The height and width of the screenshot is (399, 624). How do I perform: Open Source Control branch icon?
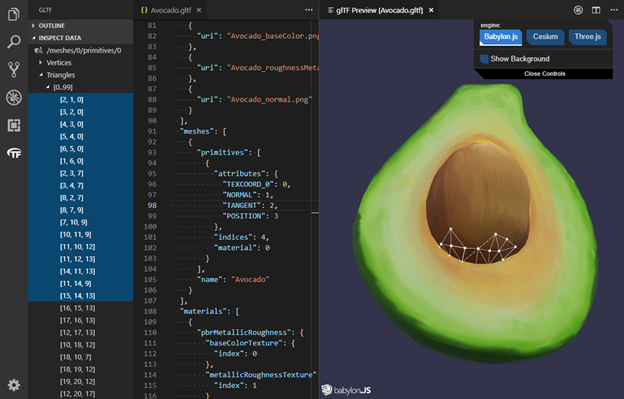pos(14,70)
